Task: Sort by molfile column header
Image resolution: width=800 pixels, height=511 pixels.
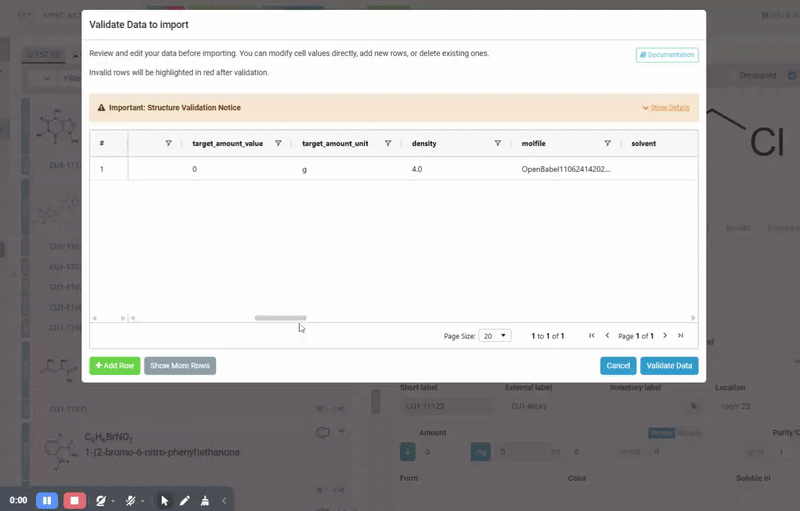Action: pos(533,143)
